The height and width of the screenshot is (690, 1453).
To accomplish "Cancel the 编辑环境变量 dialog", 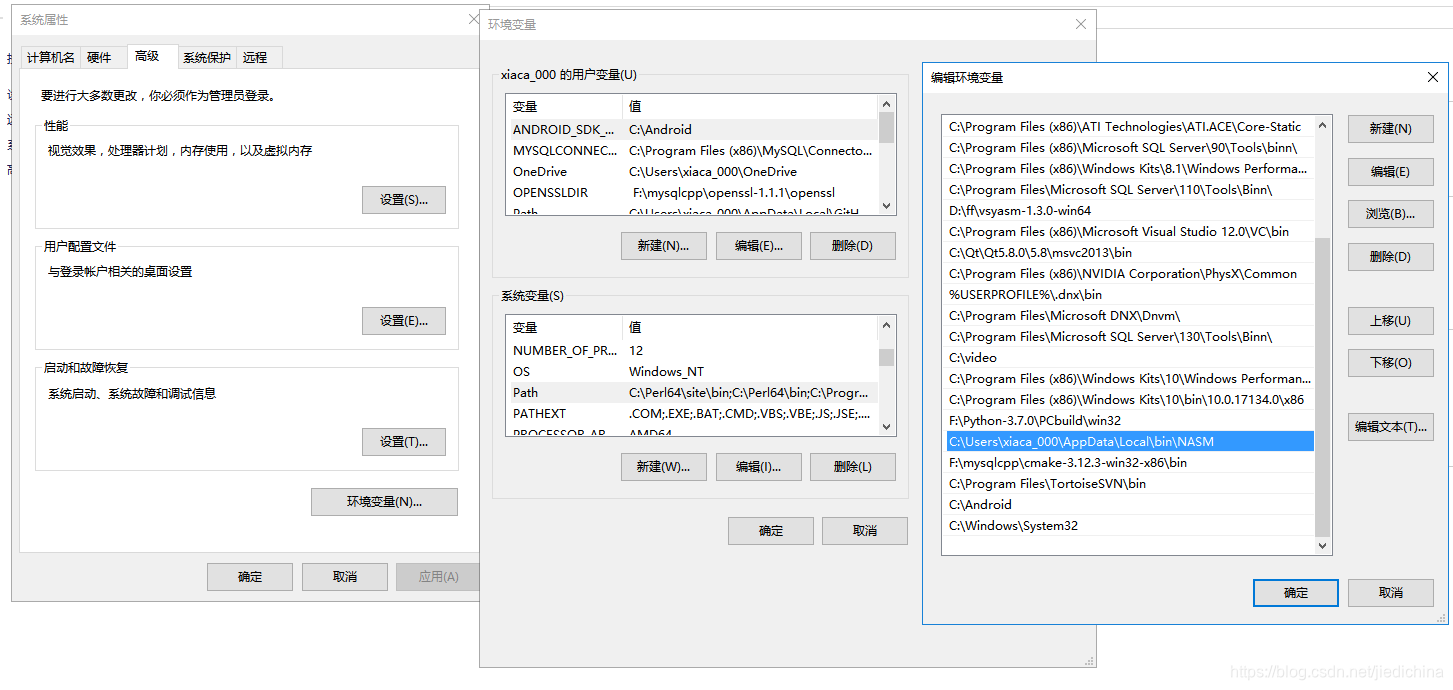I will pyautogui.click(x=1391, y=593).
